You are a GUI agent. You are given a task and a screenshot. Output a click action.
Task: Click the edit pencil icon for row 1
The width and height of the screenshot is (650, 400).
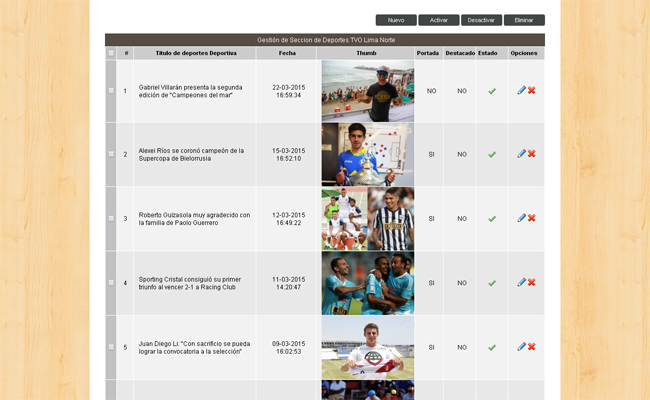[x=521, y=90]
